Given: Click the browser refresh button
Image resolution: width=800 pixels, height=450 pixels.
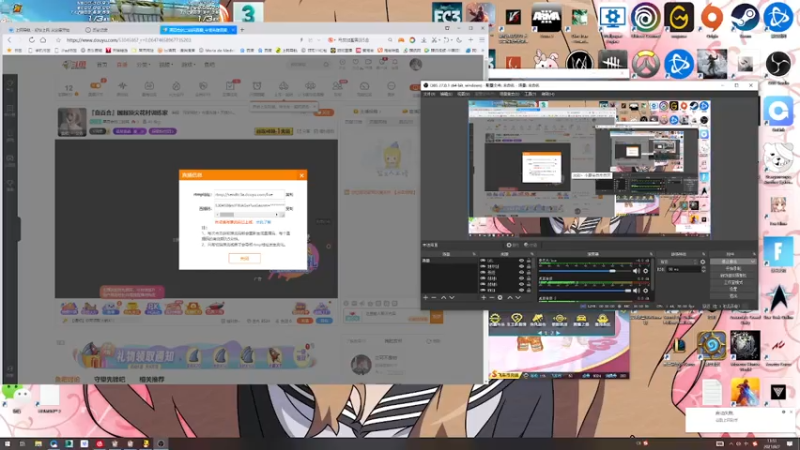Looking at the screenshot, I should pyautogui.click(x=32, y=40).
